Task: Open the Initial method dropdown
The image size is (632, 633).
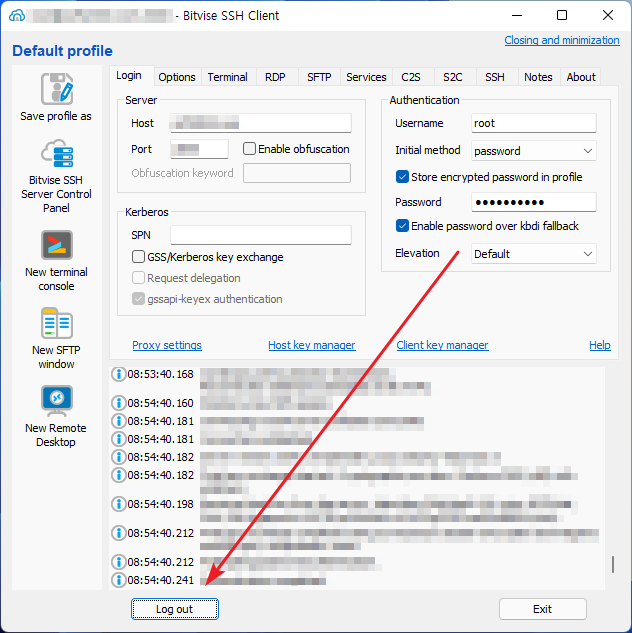Action: click(x=534, y=151)
